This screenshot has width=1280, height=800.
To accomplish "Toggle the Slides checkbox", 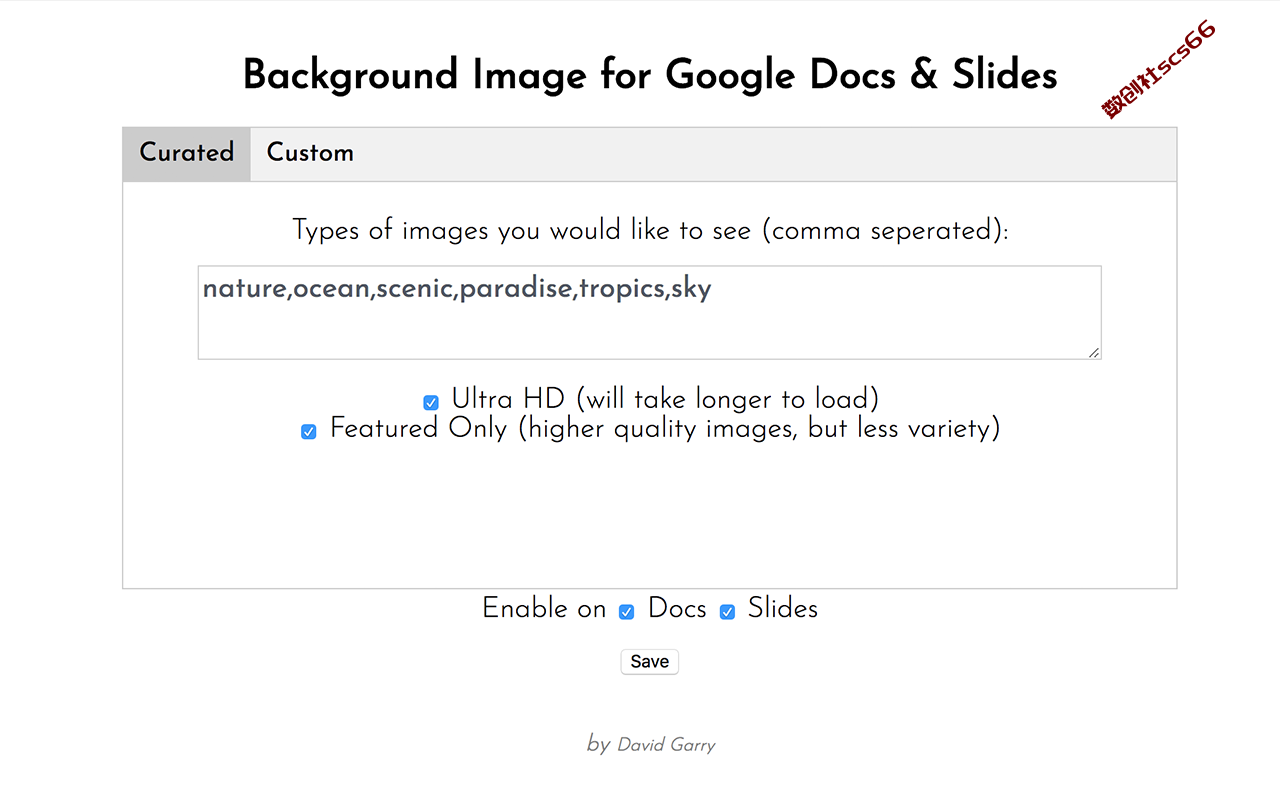I will [x=728, y=611].
